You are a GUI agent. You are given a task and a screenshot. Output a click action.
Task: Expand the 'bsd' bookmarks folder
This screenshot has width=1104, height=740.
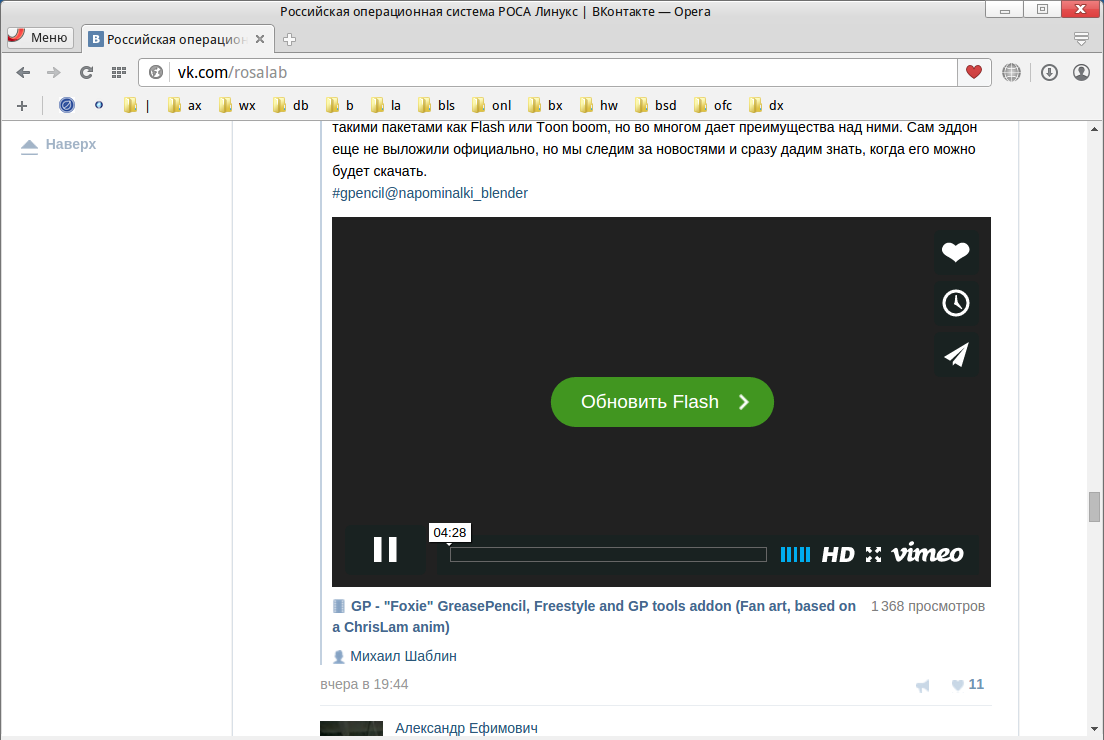pos(656,105)
